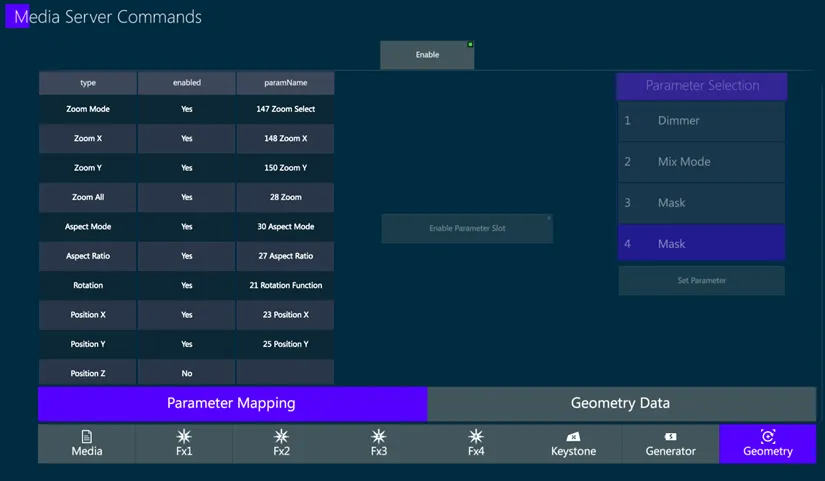Select highlighted parameter 4 Mask

tap(701, 243)
